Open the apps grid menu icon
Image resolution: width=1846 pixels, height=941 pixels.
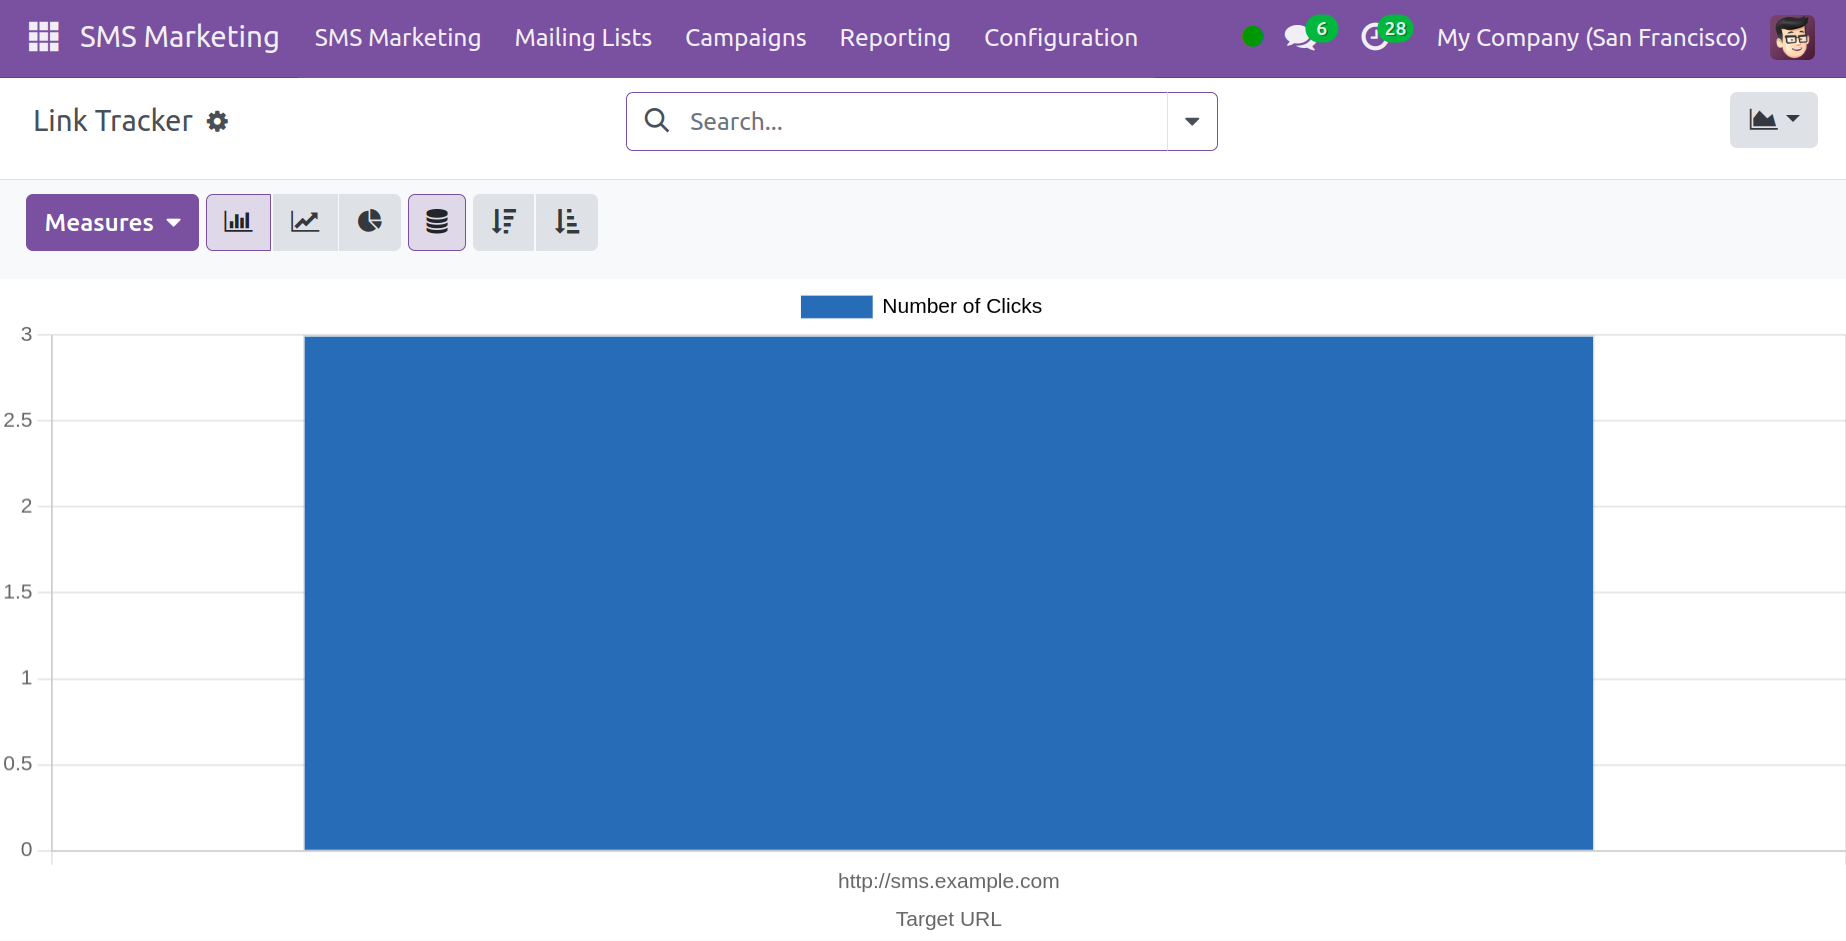point(43,37)
